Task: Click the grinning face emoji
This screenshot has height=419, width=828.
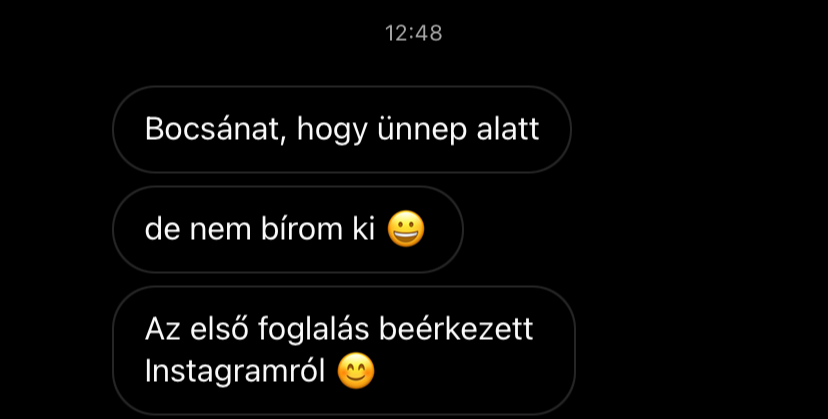Action: coord(406,229)
